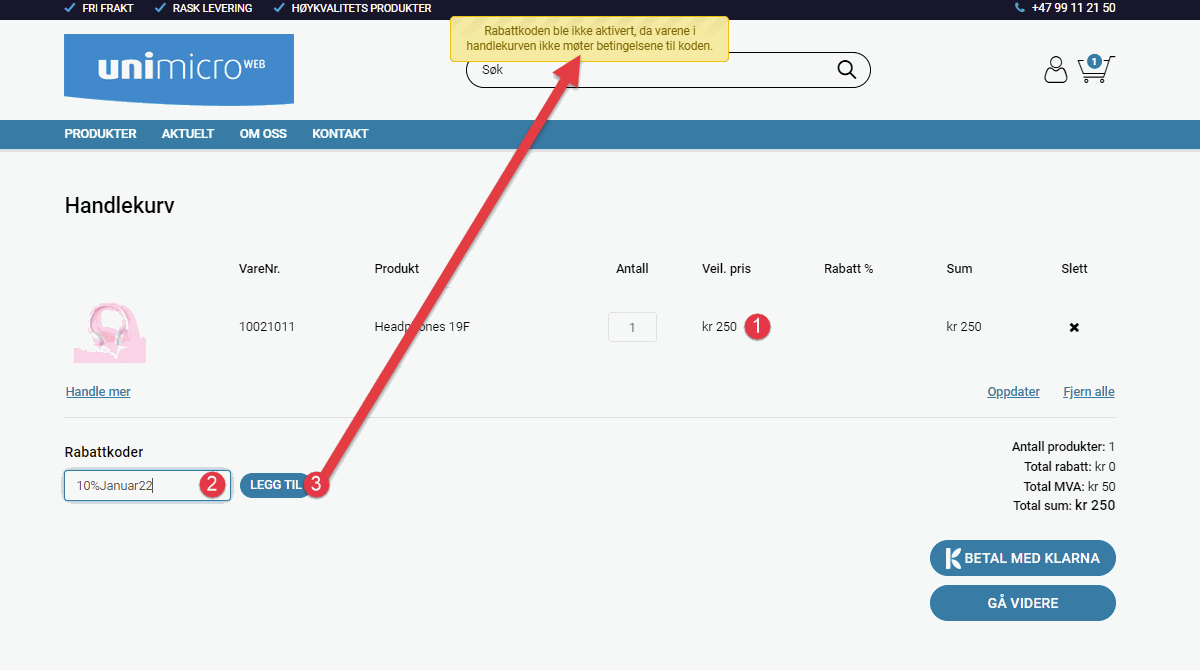Go to the Aktuelt menu item
The height and width of the screenshot is (670, 1200).
click(x=188, y=134)
